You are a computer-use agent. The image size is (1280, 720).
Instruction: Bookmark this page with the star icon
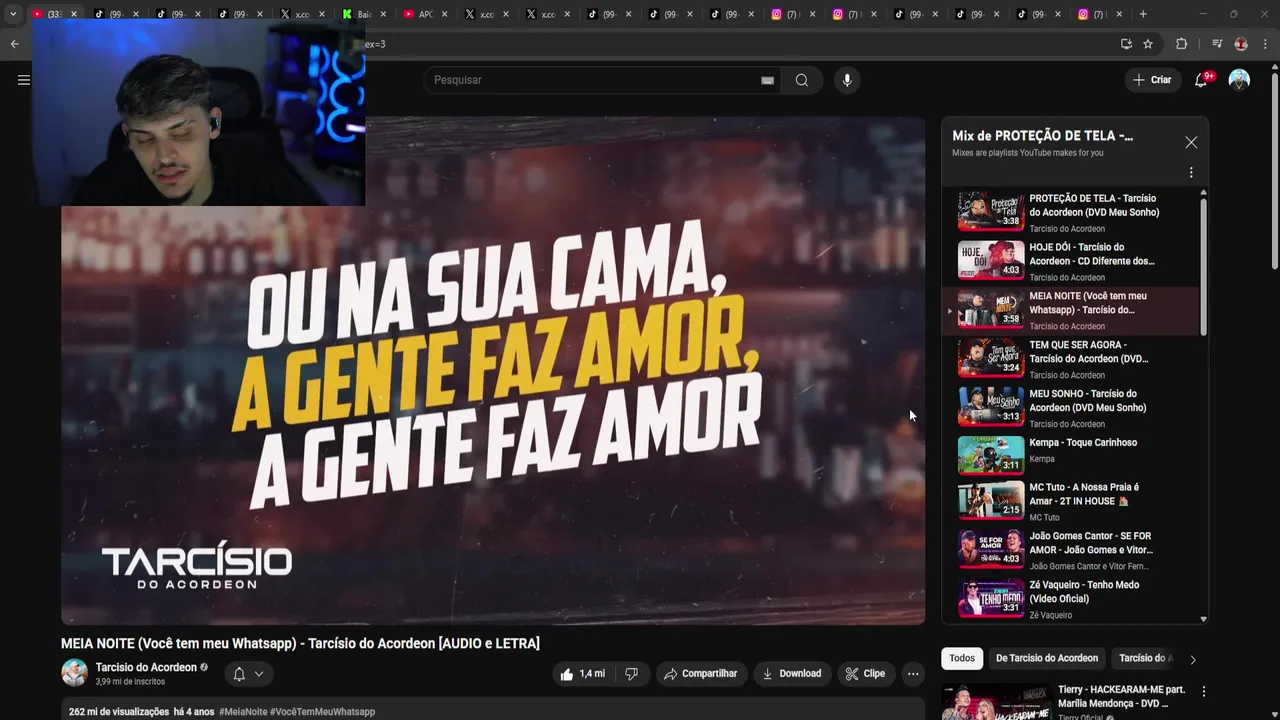[x=1148, y=44]
